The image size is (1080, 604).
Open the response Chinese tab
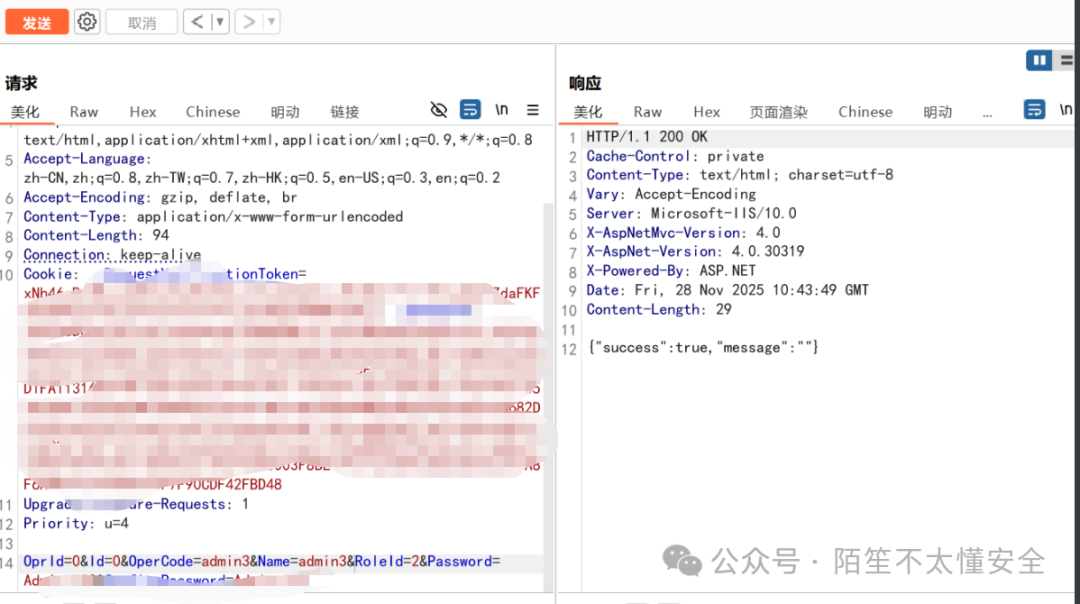865,112
